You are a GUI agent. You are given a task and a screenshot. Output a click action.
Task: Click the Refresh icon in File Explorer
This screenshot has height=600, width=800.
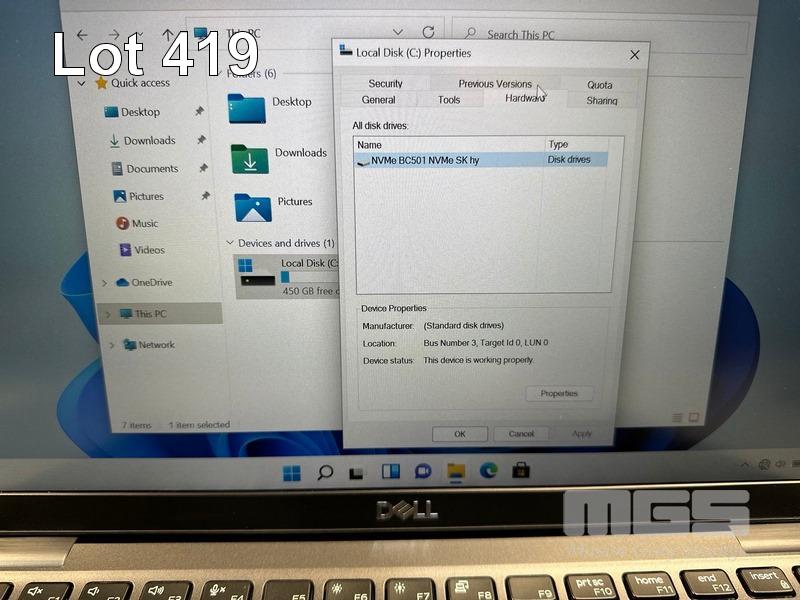pyautogui.click(x=428, y=33)
